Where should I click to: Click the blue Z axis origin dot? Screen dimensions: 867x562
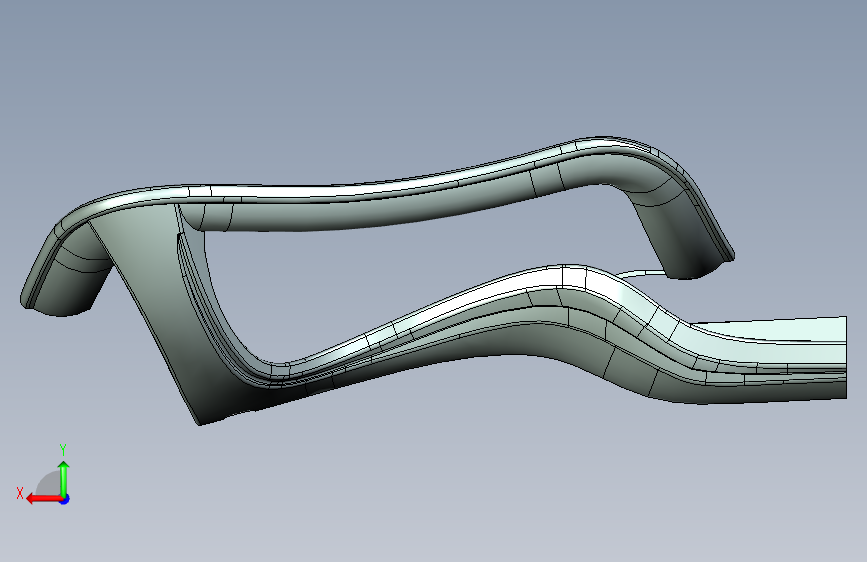pyautogui.click(x=65, y=499)
